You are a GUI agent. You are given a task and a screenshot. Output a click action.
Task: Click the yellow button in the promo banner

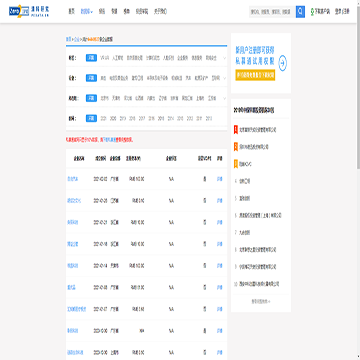click(x=255, y=75)
